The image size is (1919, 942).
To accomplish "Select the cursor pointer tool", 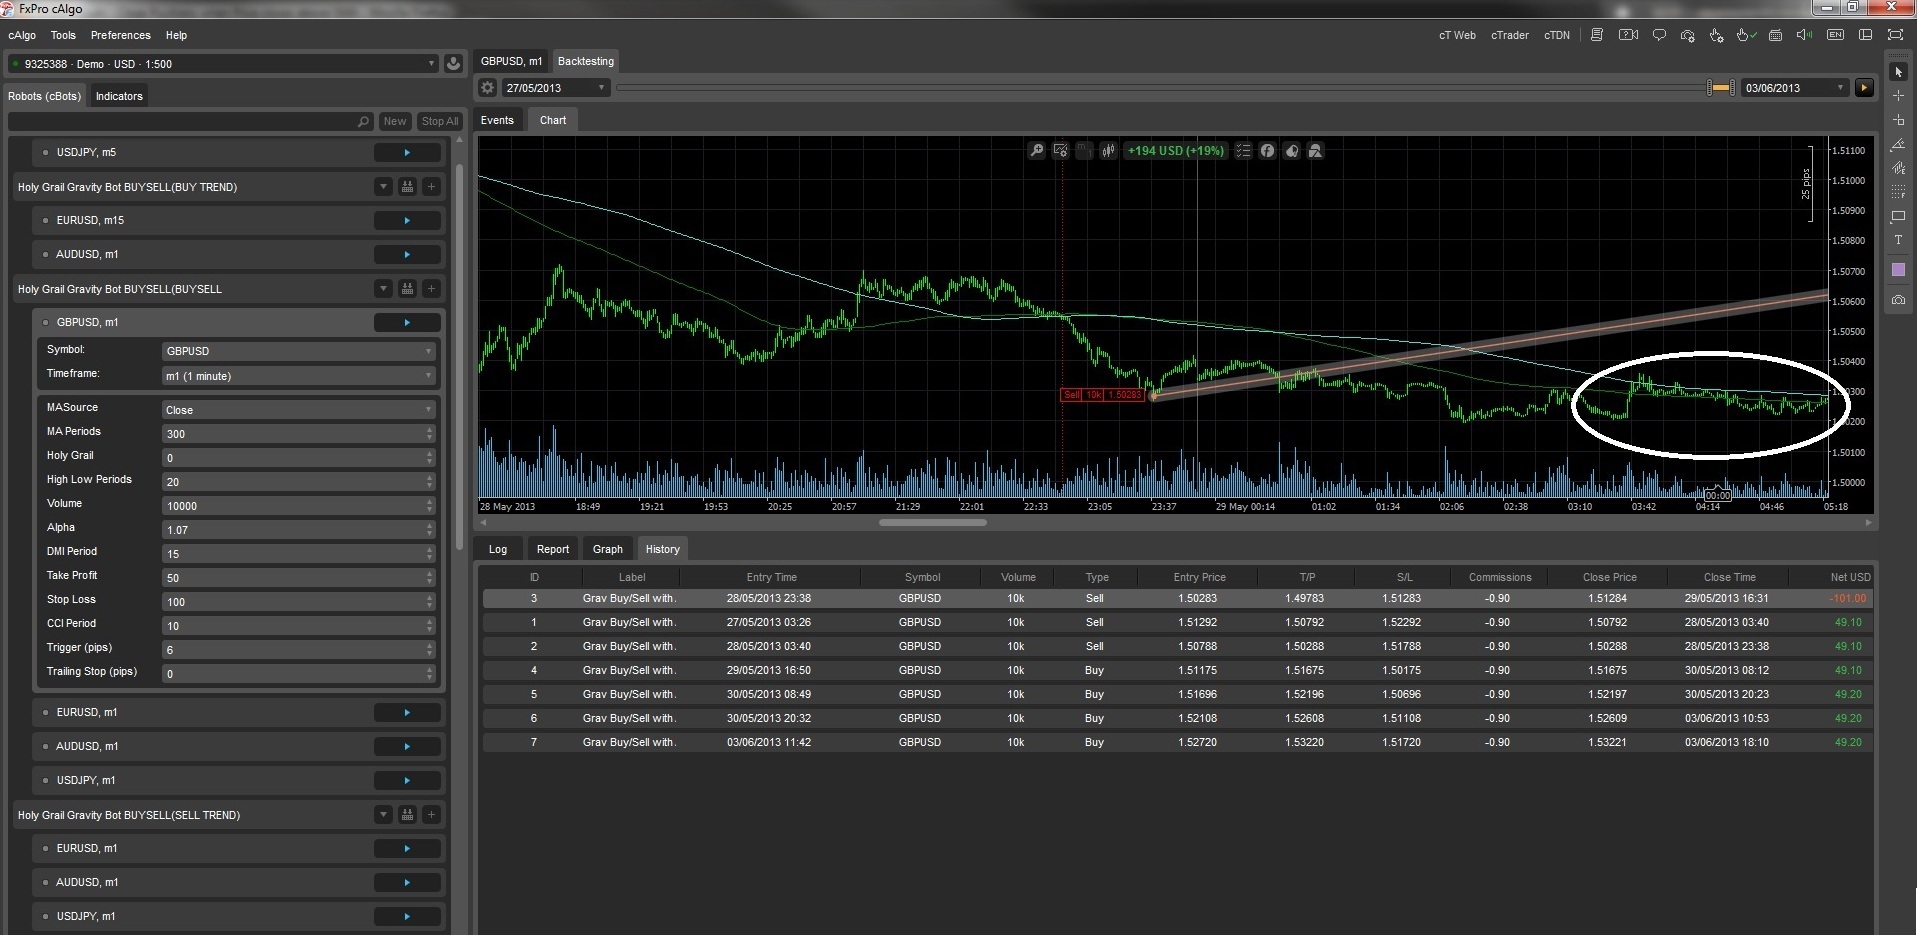I will click(x=1898, y=72).
